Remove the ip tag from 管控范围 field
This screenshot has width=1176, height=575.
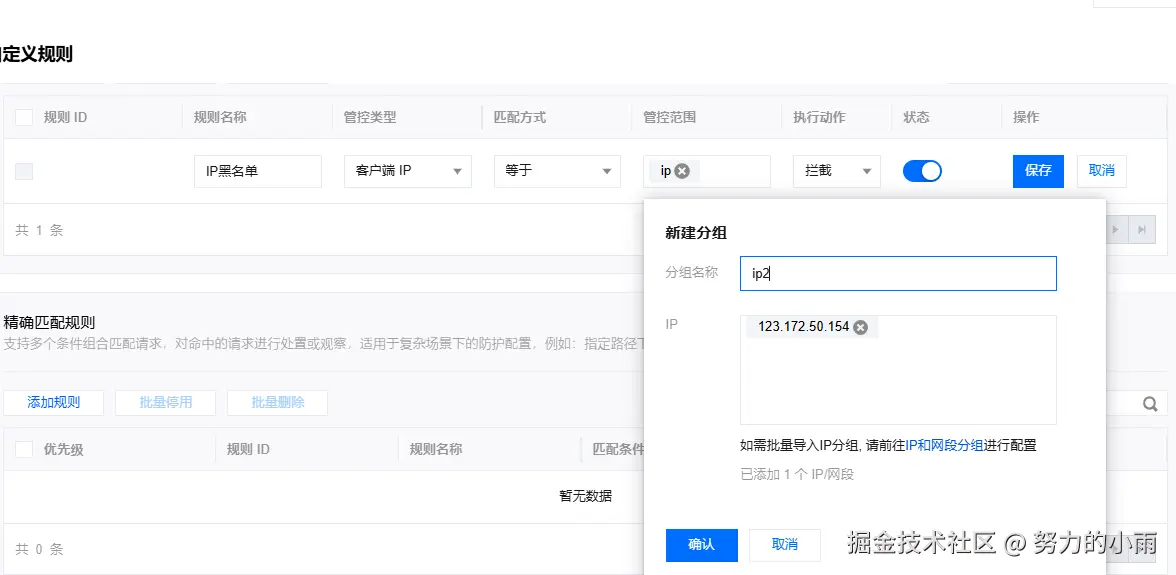681,171
